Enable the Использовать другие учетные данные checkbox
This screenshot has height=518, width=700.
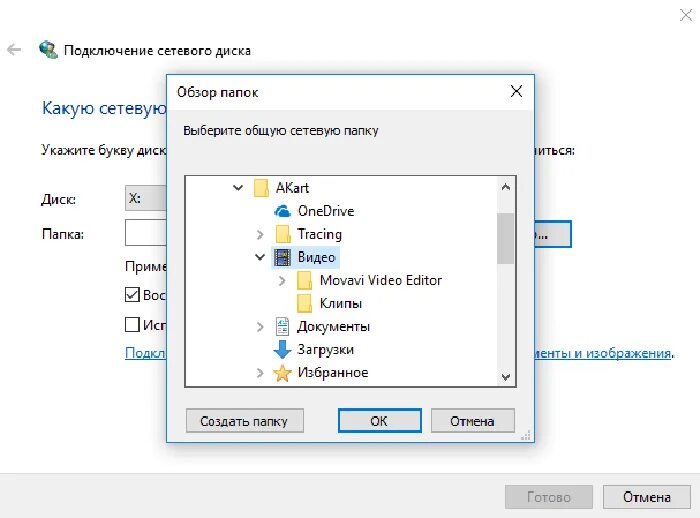click(132, 324)
